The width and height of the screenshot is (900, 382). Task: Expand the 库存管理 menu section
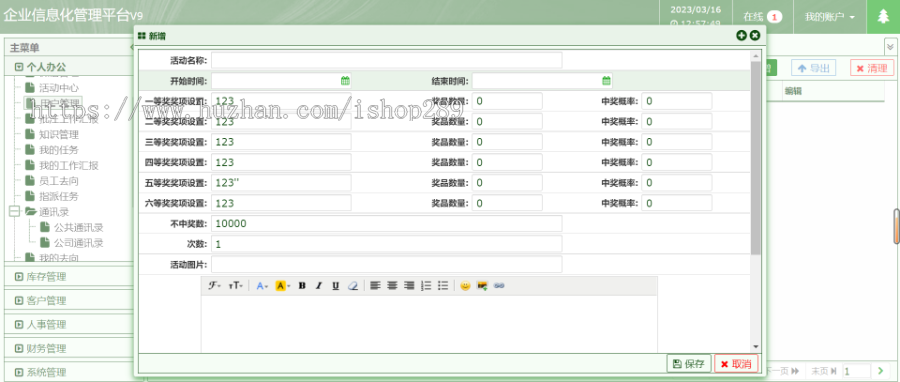coord(69,276)
